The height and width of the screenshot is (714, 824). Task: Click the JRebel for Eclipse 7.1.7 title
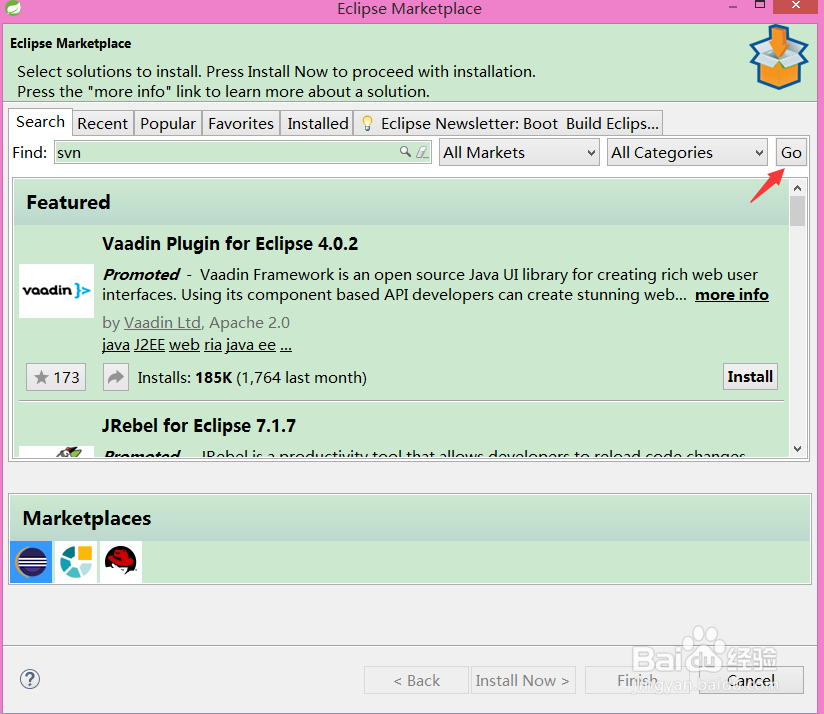click(199, 426)
